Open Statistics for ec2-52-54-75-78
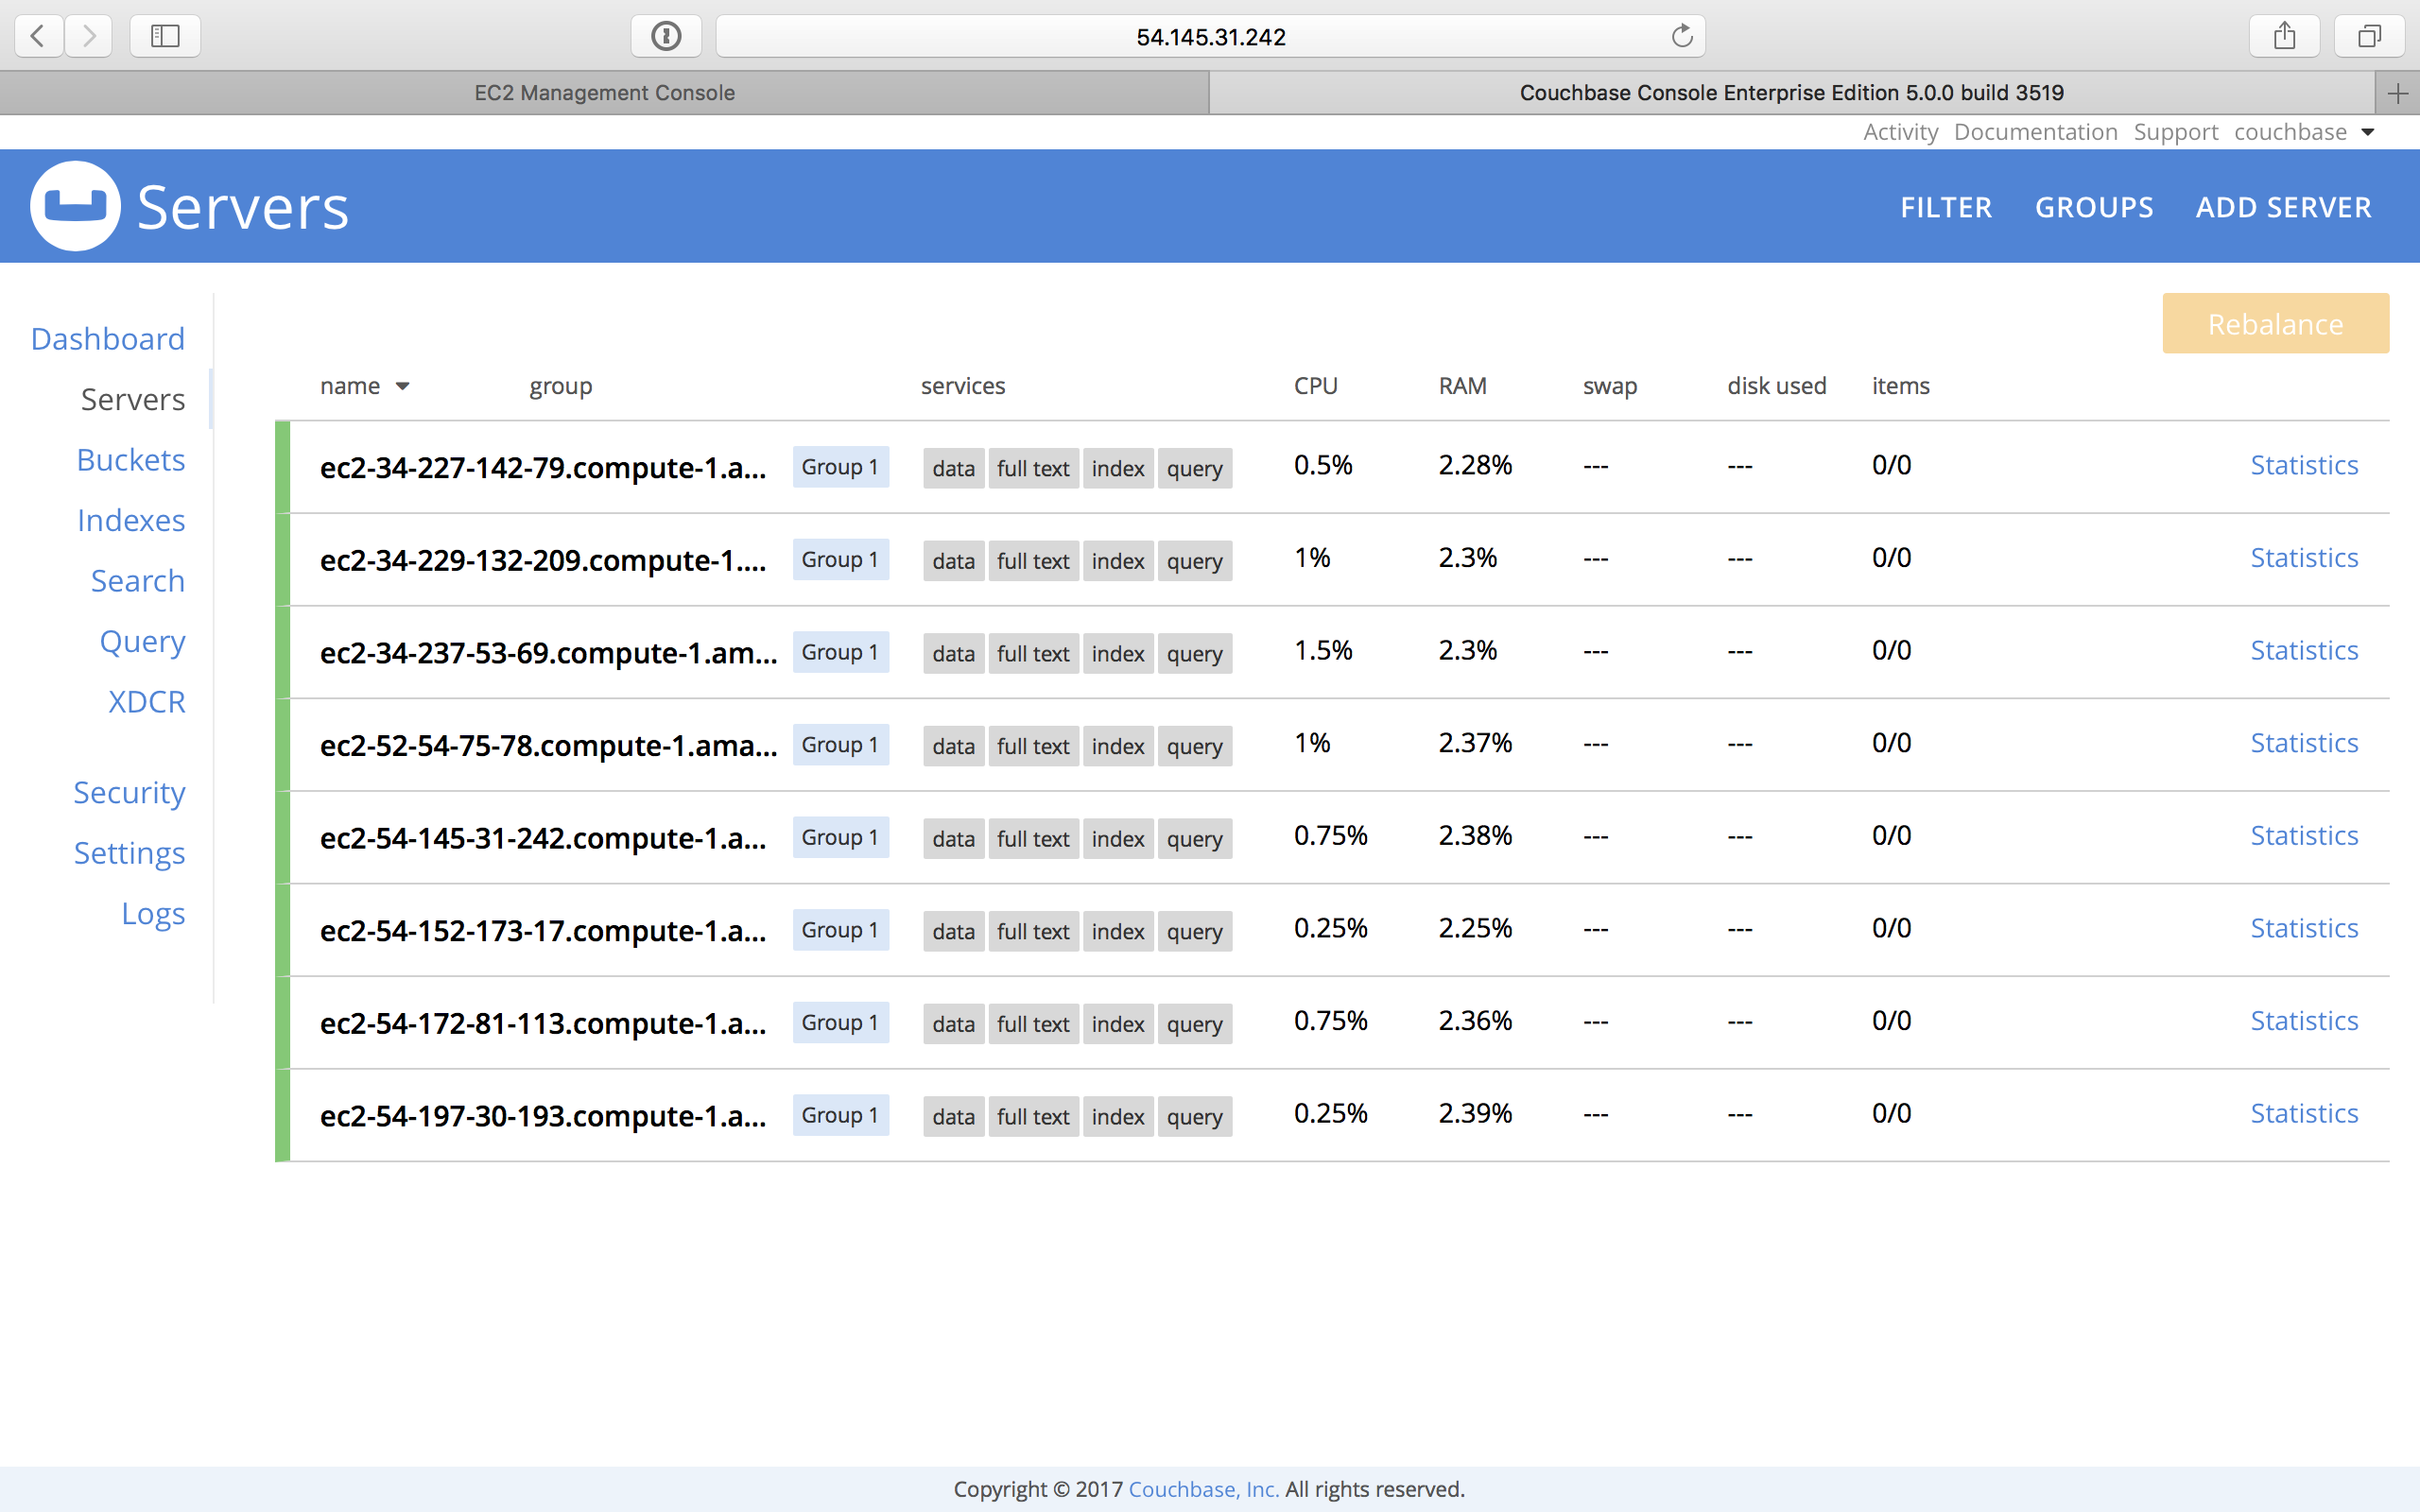This screenshot has height=1512, width=2420. coord(2304,743)
